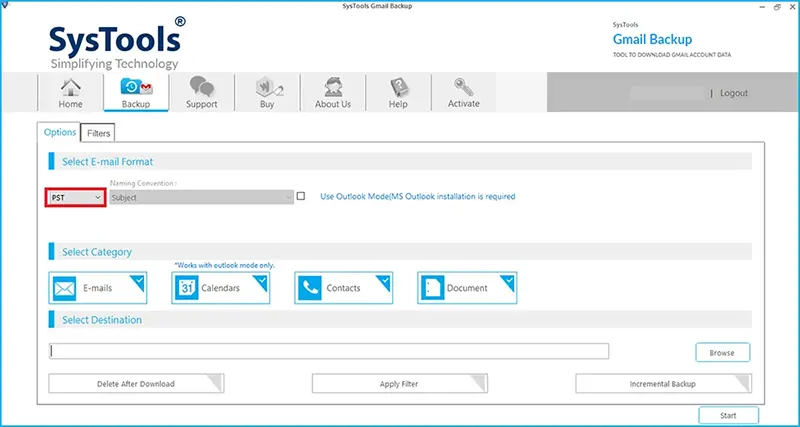Click the Apply Filter button
Image resolution: width=800 pixels, height=427 pixels.
tap(399, 384)
